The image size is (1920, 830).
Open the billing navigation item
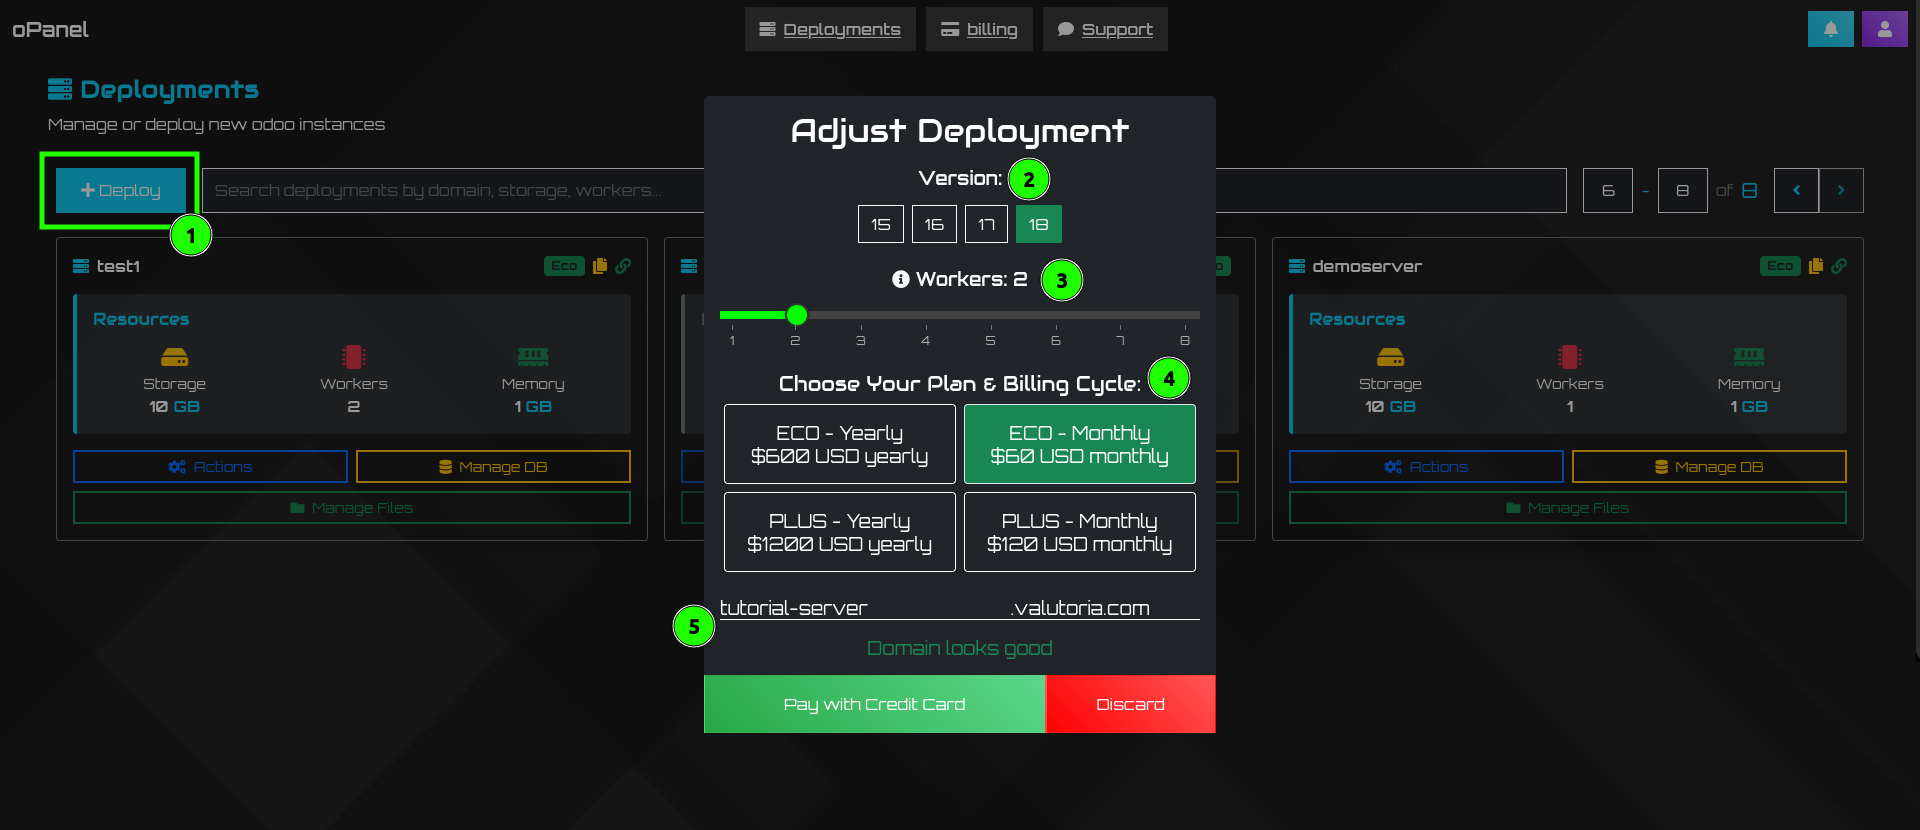(979, 29)
